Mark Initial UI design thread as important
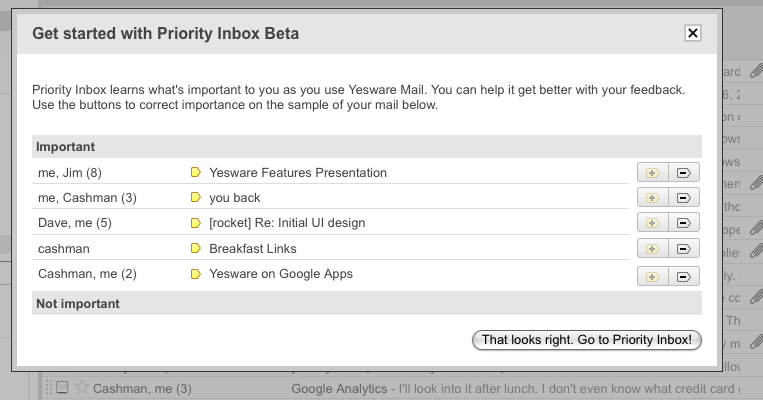This screenshot has height=400, width=763. [653, 223]
